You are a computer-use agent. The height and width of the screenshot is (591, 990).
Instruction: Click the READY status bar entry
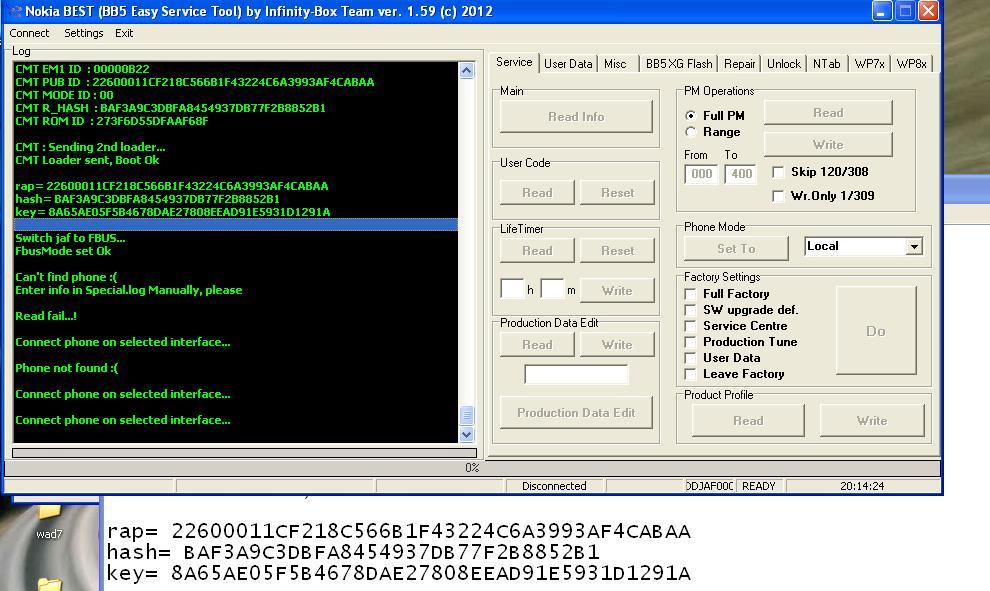click(759, 486)
